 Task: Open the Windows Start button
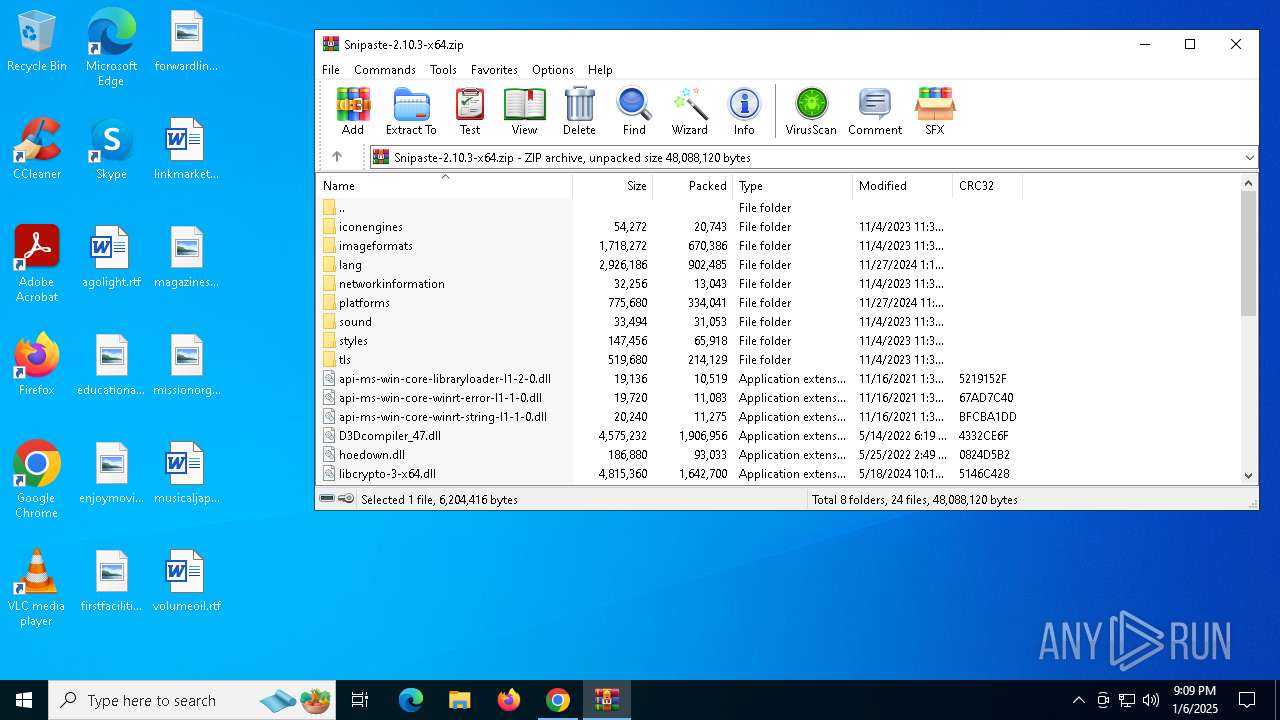[x=24, y=700]
